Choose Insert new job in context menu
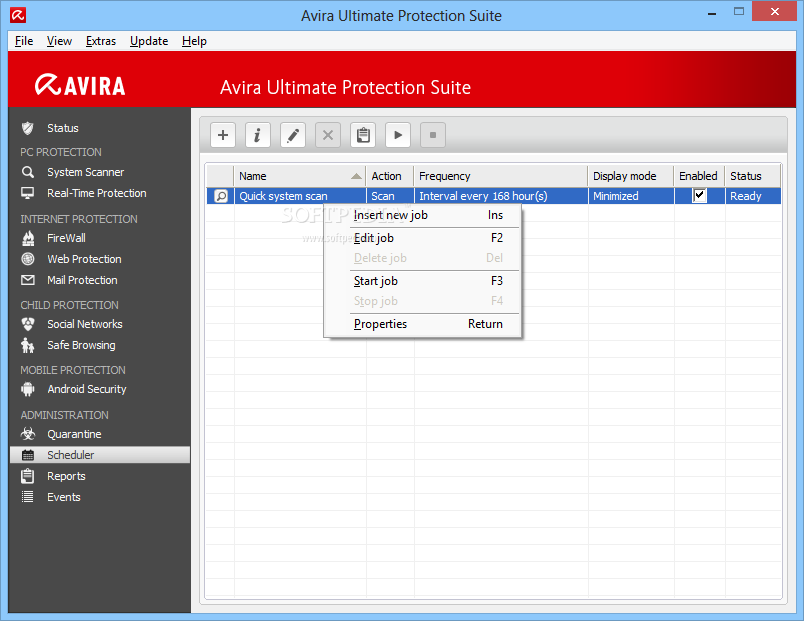 coord(423,215)
